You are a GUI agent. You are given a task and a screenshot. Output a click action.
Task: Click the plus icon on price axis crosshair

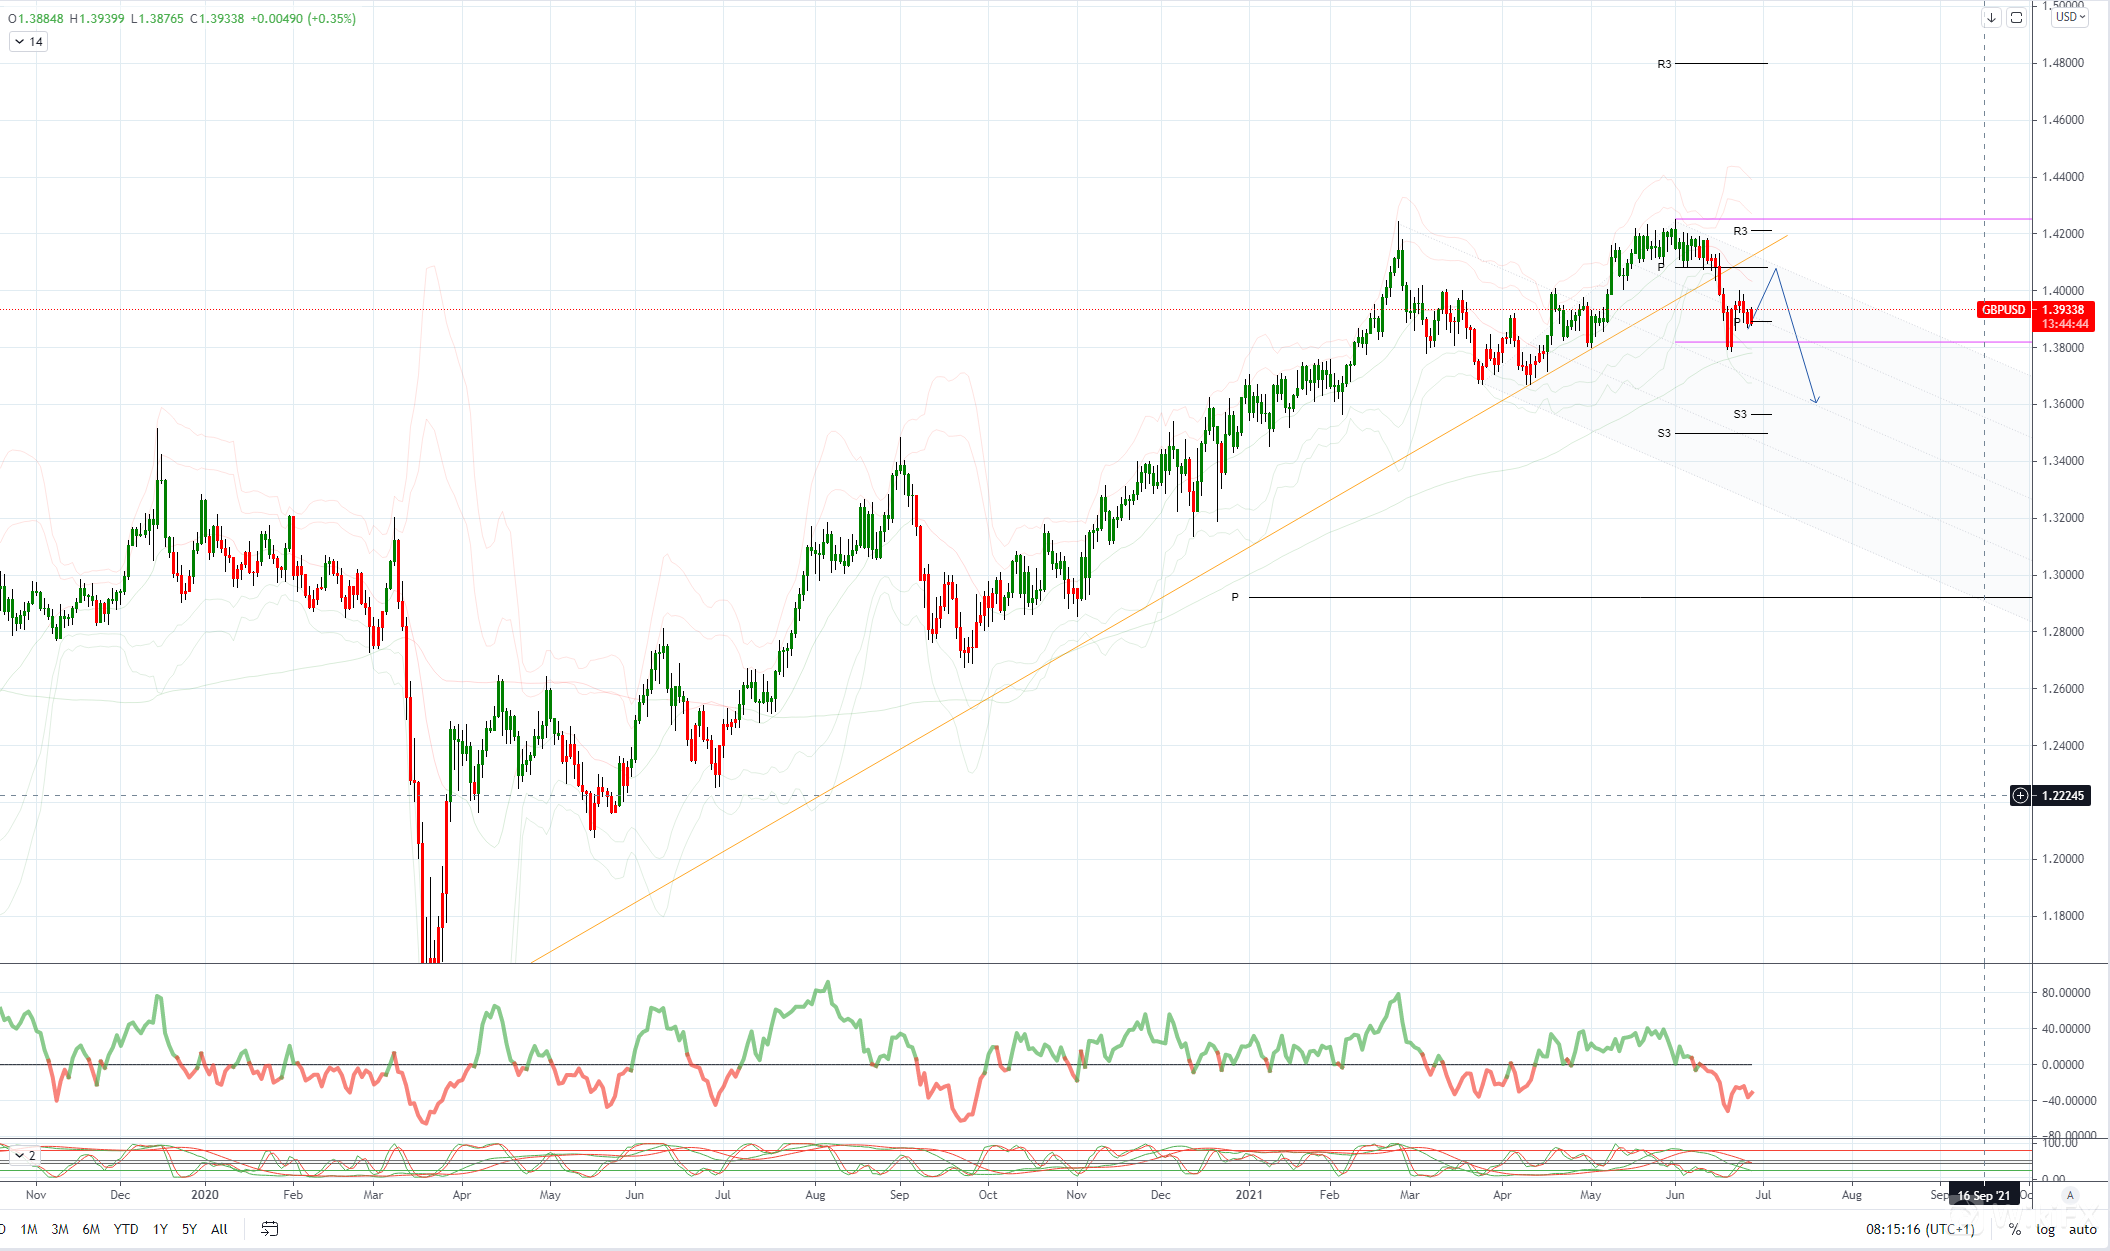[2021, 796]
